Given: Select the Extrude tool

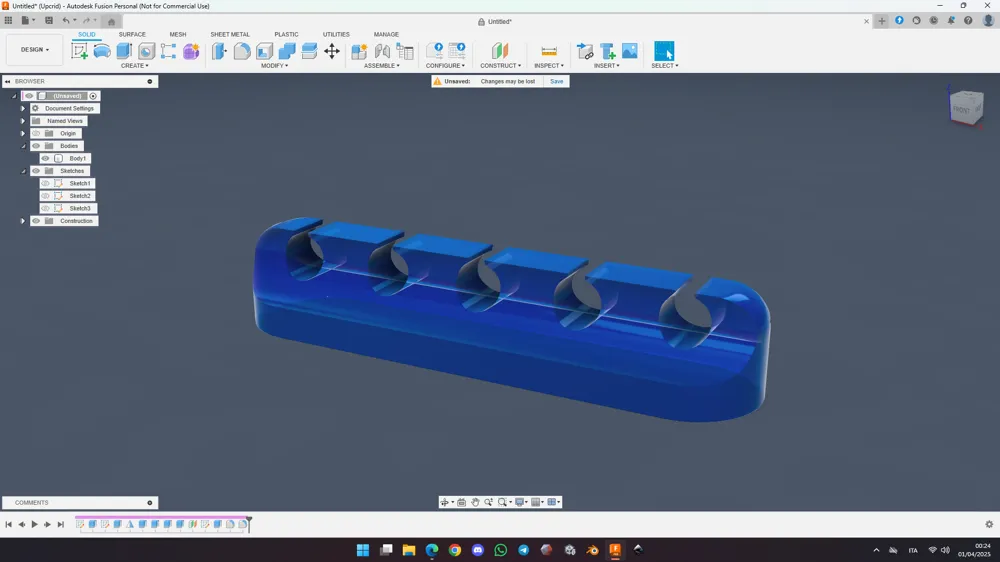Looking at the screenshot, I should point(124,51).
